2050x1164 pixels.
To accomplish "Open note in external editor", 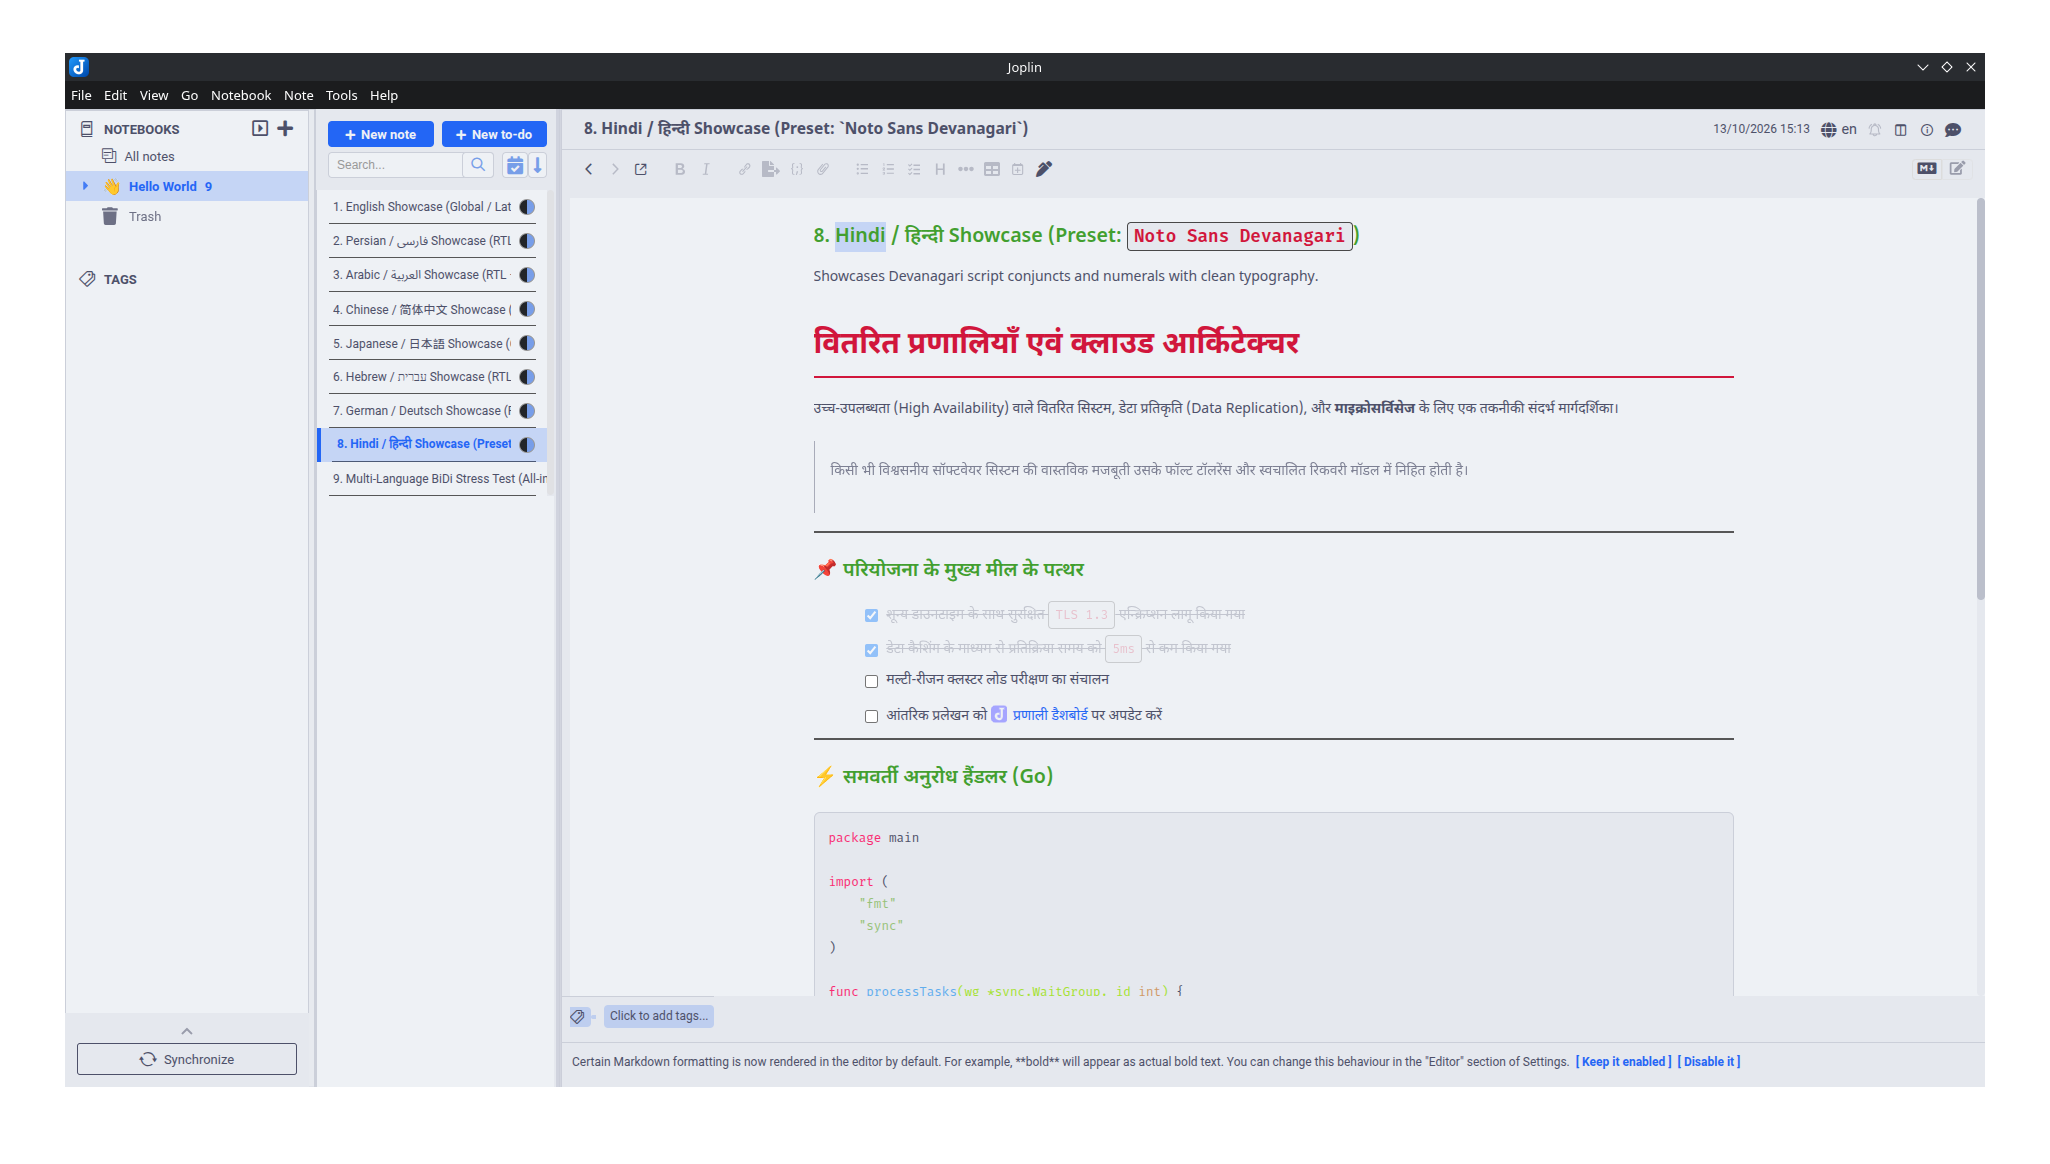I will click(x=641, y=169).
